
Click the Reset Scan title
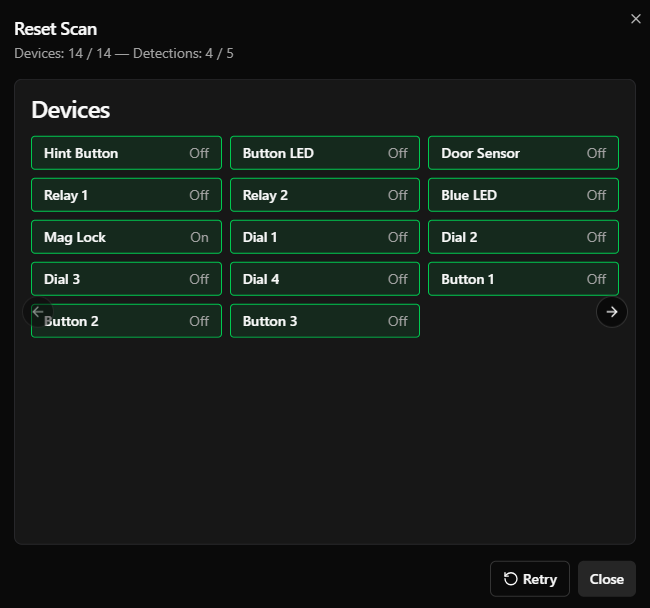[56, 29]
